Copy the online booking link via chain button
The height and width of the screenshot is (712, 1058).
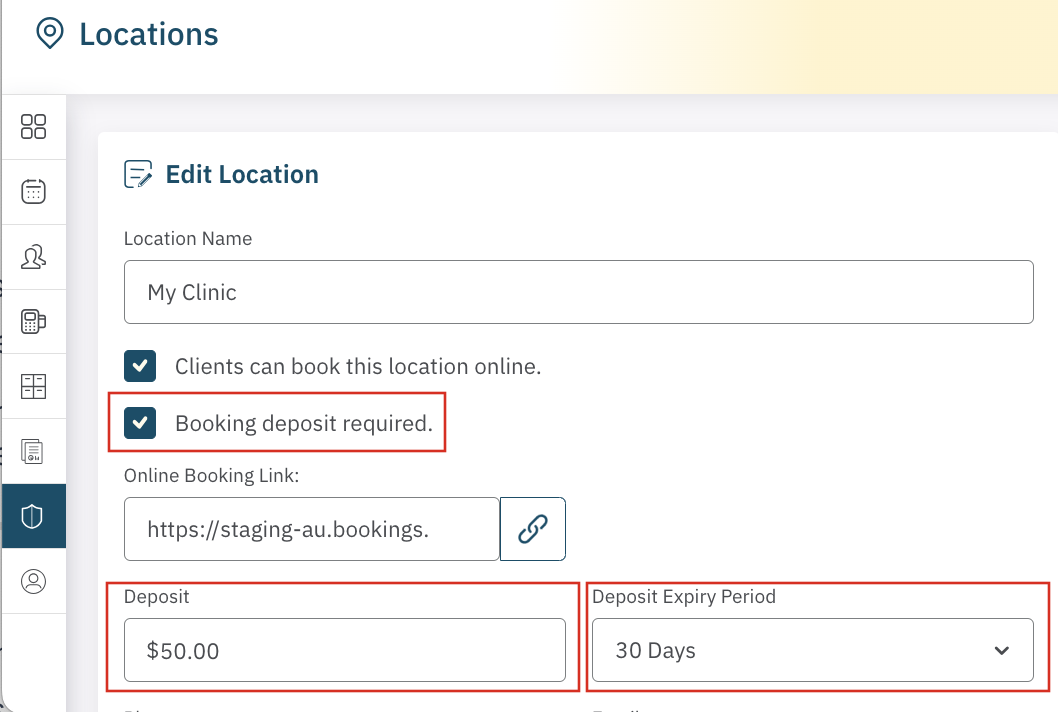click(533, 529)
